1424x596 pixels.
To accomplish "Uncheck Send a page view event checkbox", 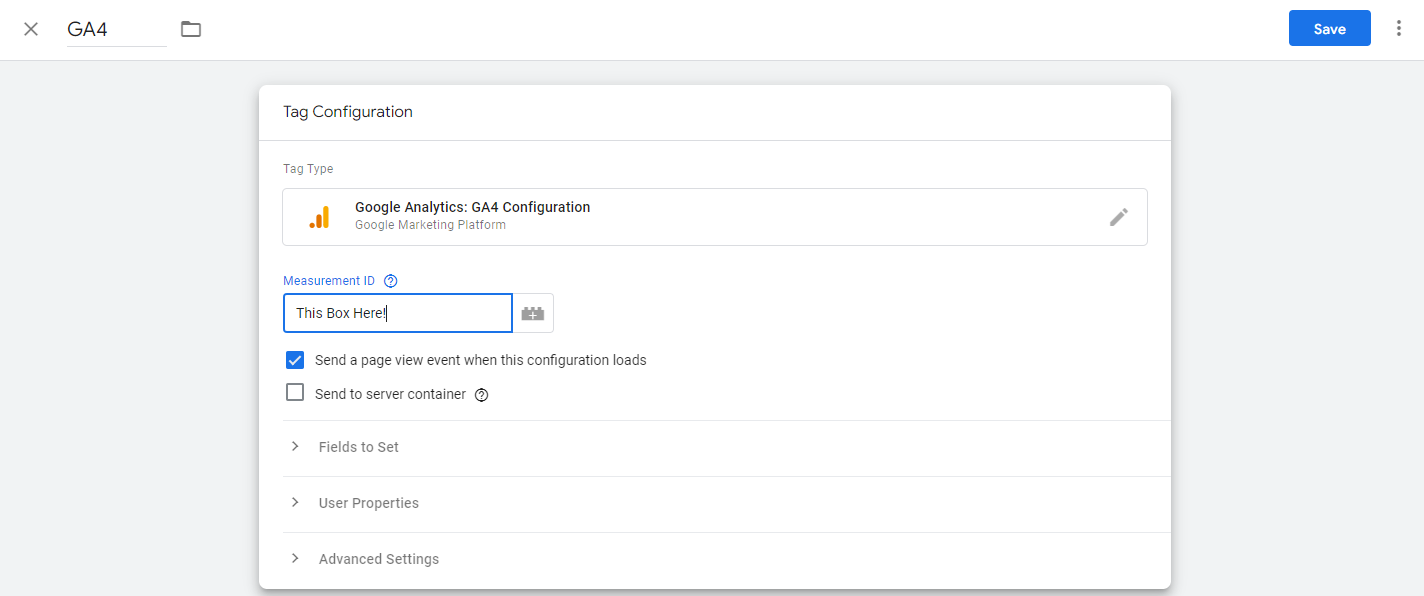I will [295, 360].
